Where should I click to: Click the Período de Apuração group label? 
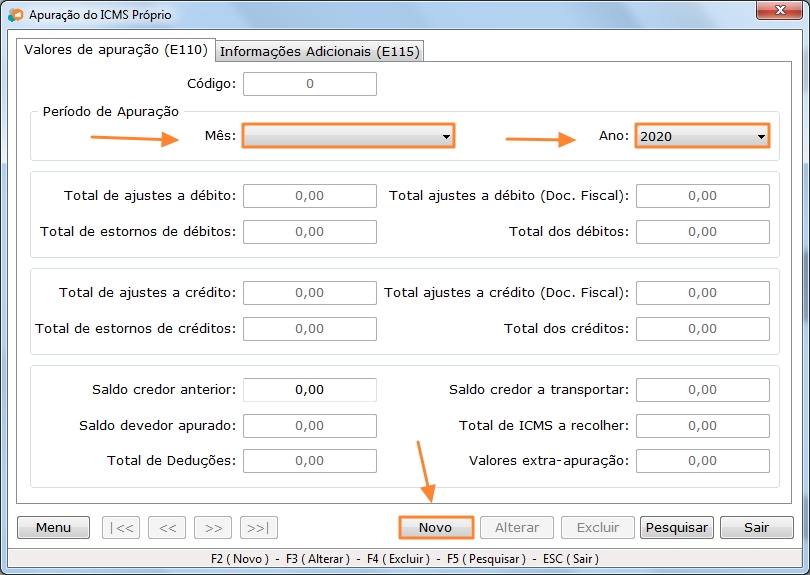pos(111,112)
